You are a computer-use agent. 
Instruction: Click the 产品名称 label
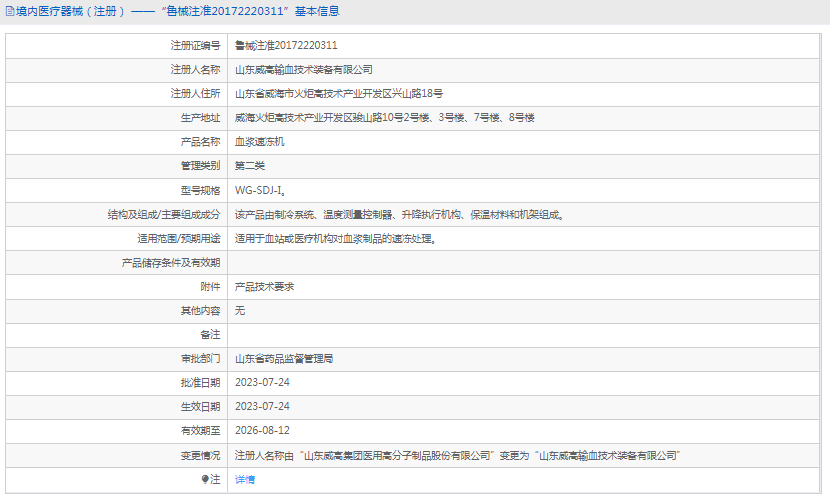pyautogui.click(x=200, y=142)
